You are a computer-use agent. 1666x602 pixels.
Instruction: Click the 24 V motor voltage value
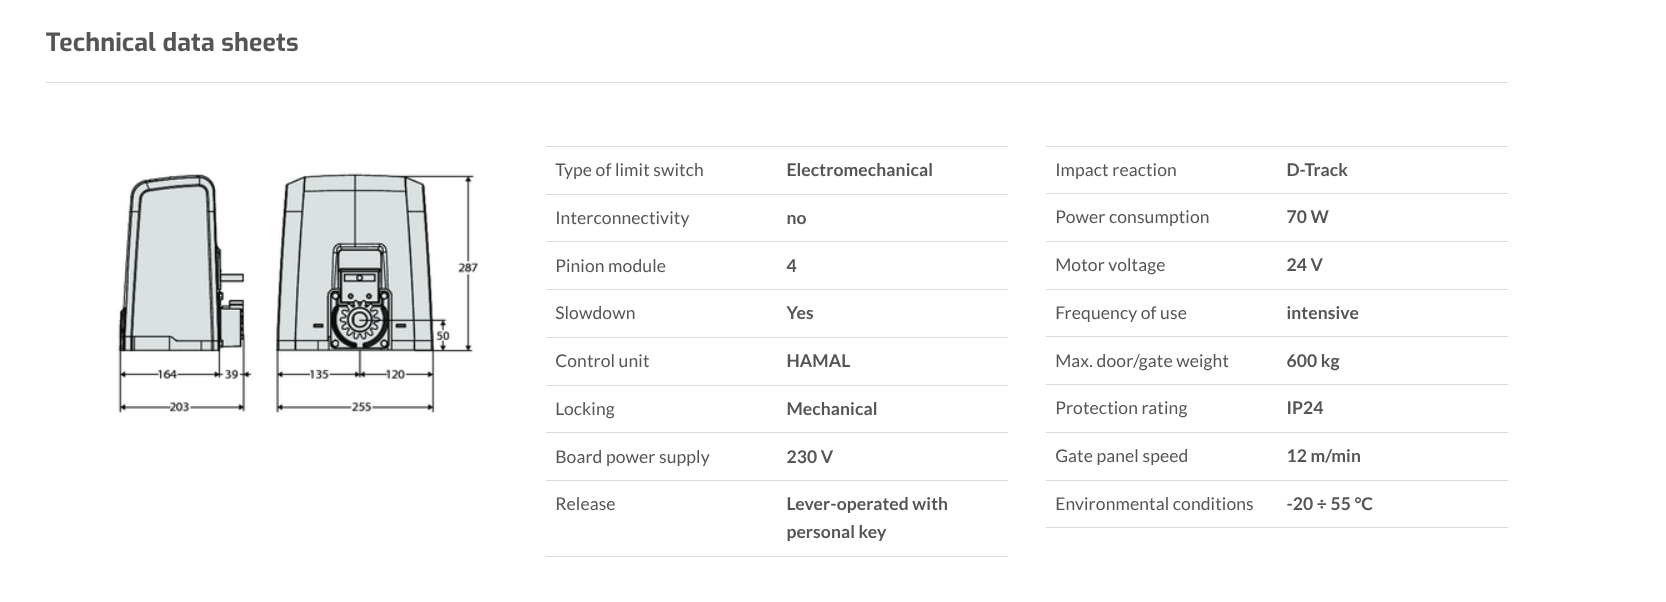[x=1304, y=265]
